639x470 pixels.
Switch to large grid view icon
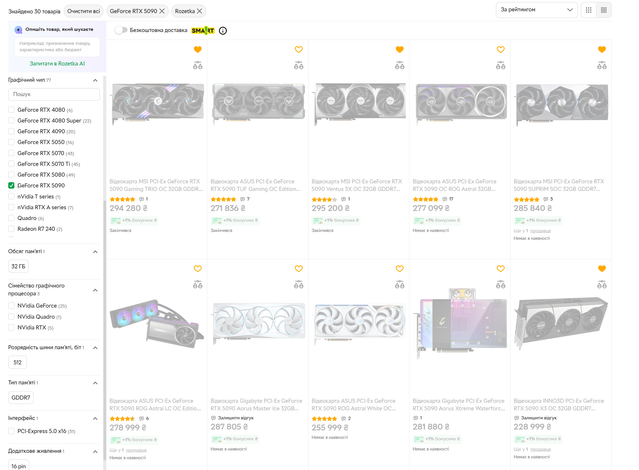[604, 10]
